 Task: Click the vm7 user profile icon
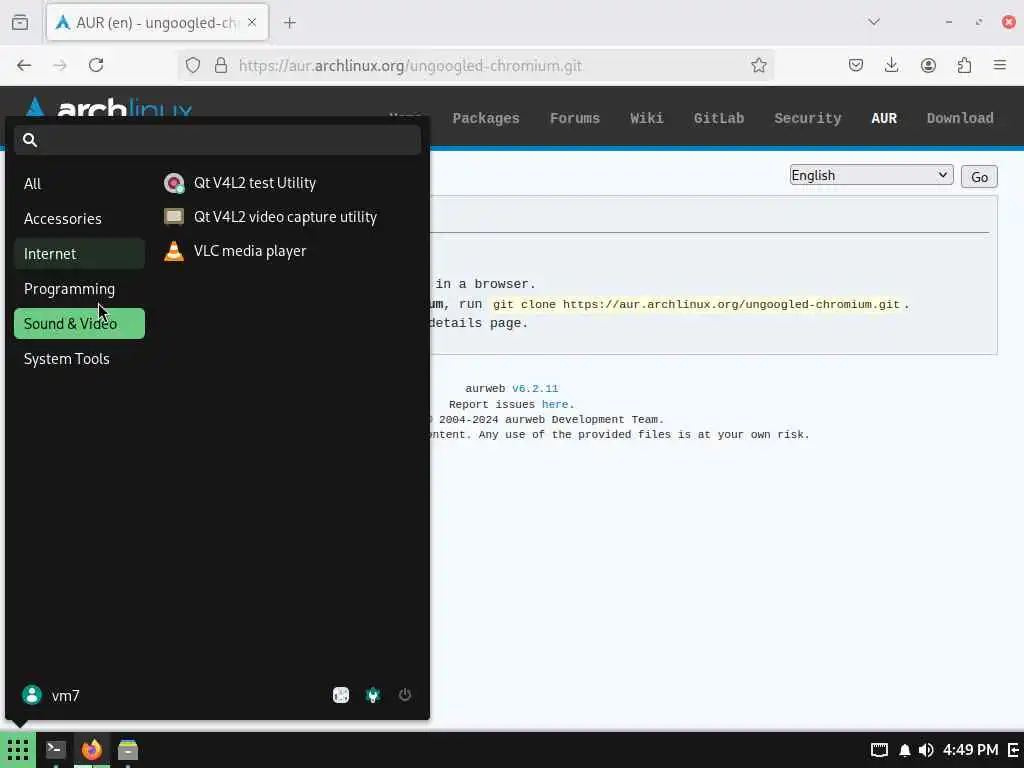click(x=31, y=695)
